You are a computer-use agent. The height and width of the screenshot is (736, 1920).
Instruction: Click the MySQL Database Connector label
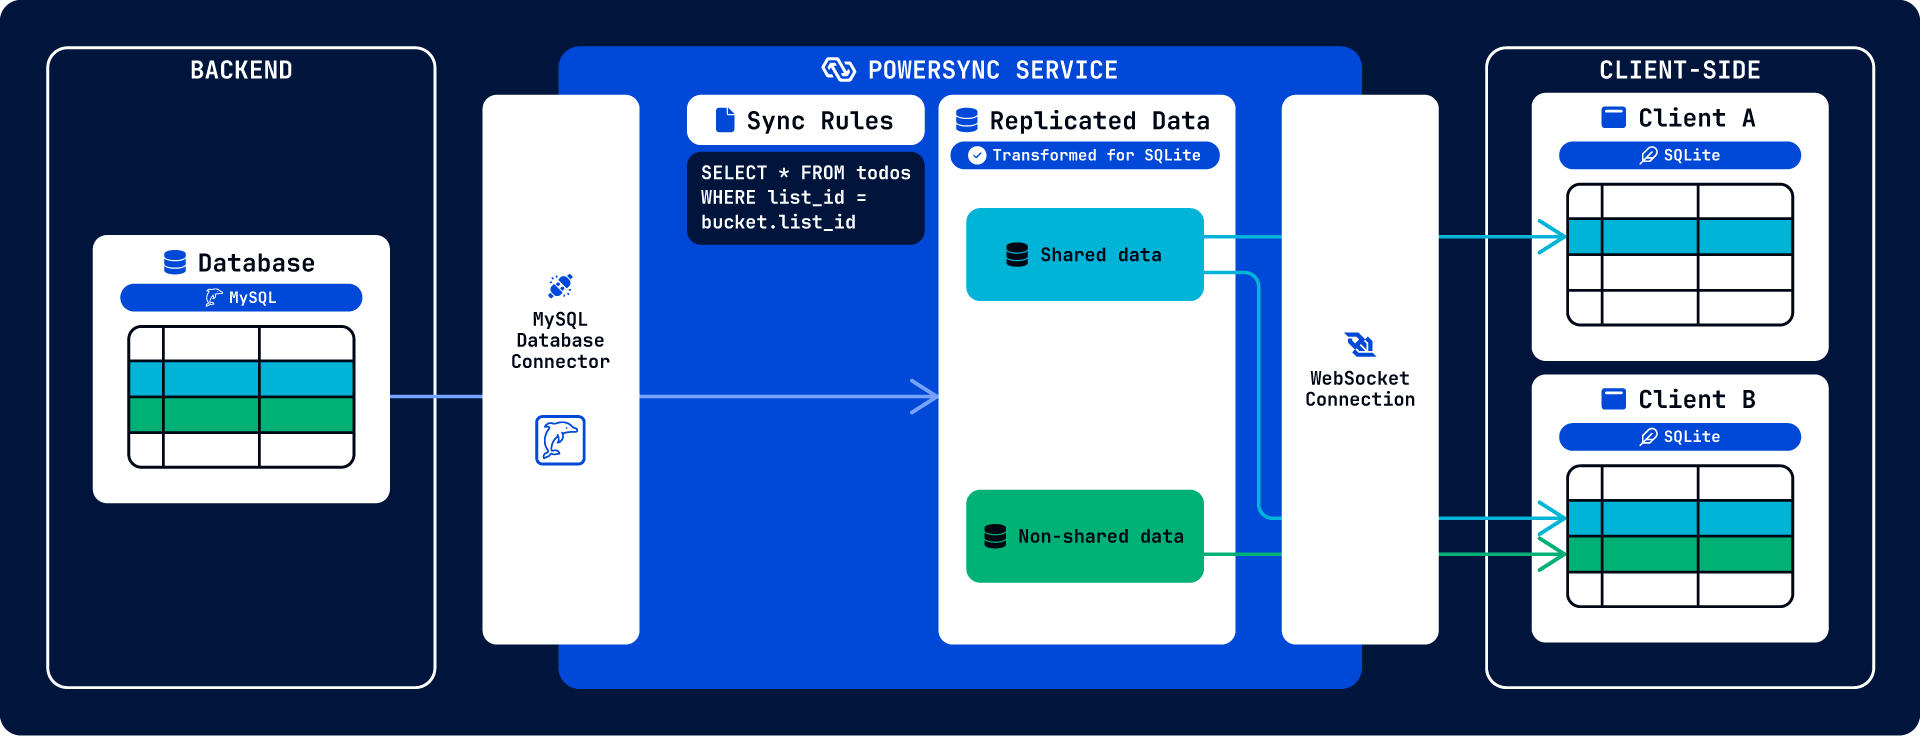560,340
